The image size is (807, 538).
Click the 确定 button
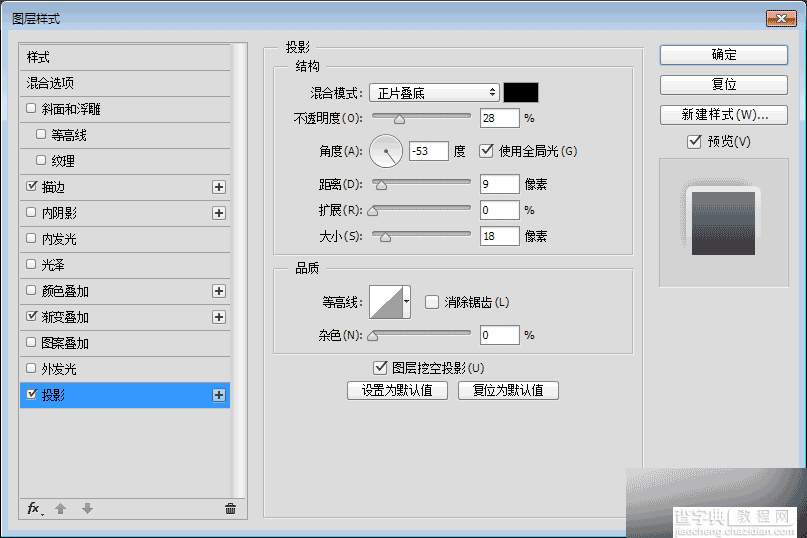pos(724,55)
